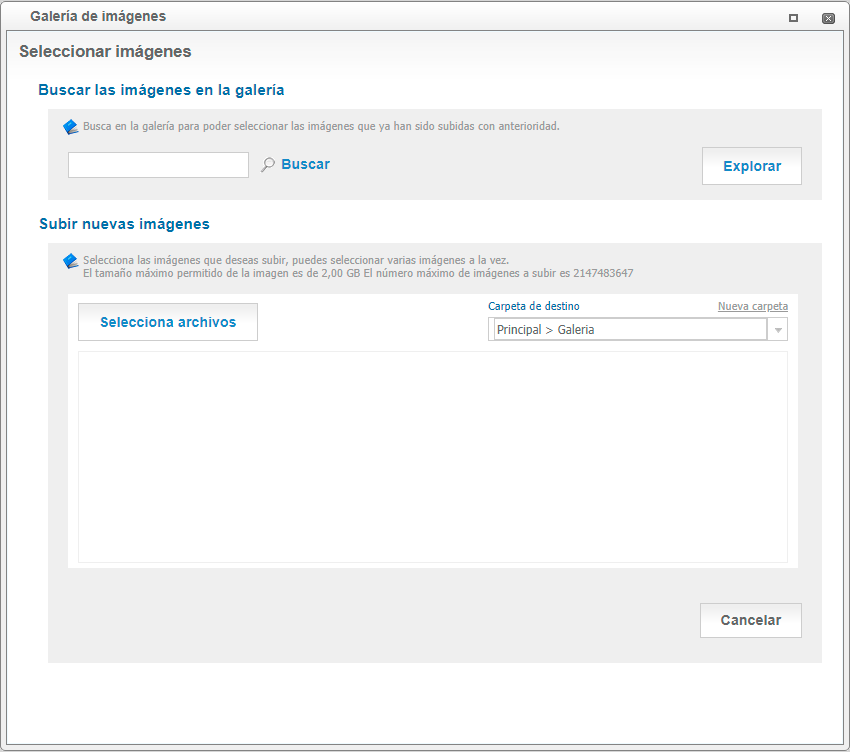Click the Selecciona archivos button

click(168, 322)
